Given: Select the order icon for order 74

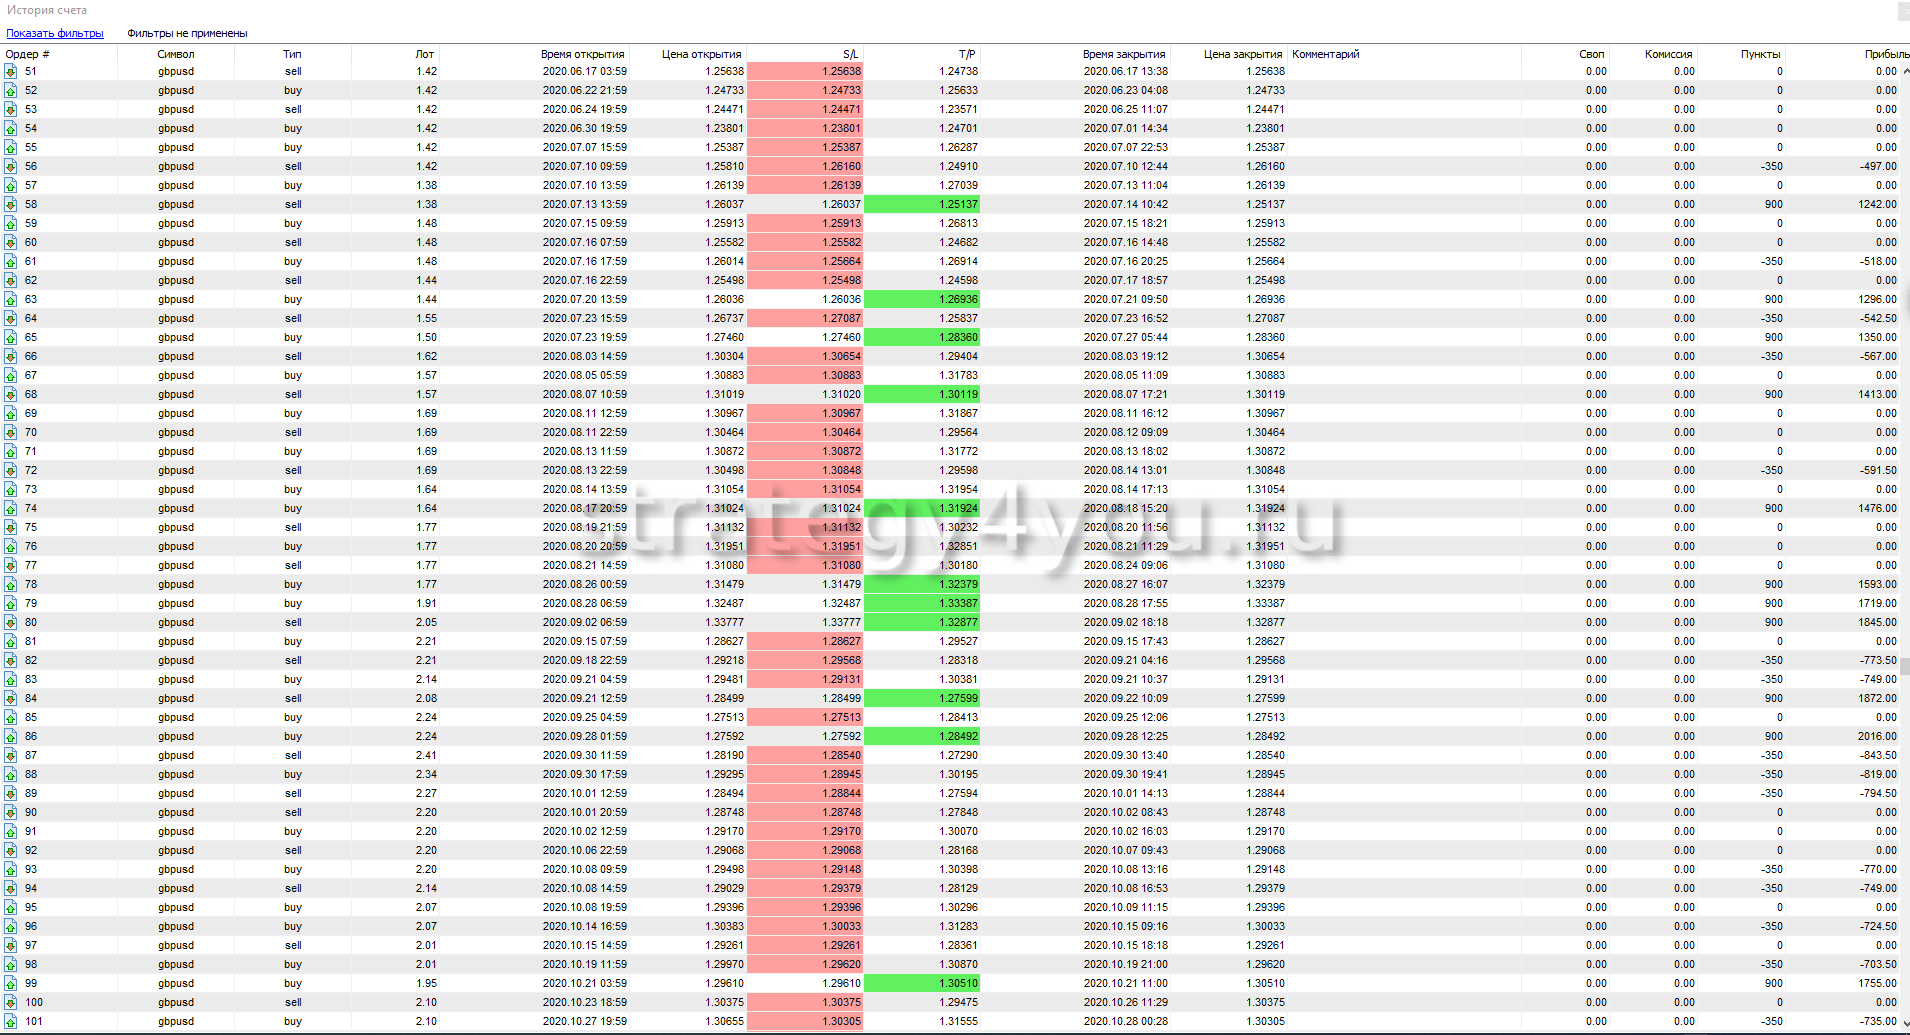Looking at the screenshot, I should pos(10,509).
